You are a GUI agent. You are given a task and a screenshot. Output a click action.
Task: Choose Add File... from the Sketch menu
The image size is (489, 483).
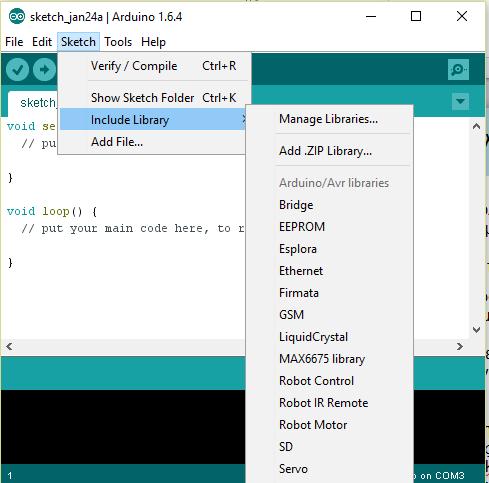coord(153,142)
